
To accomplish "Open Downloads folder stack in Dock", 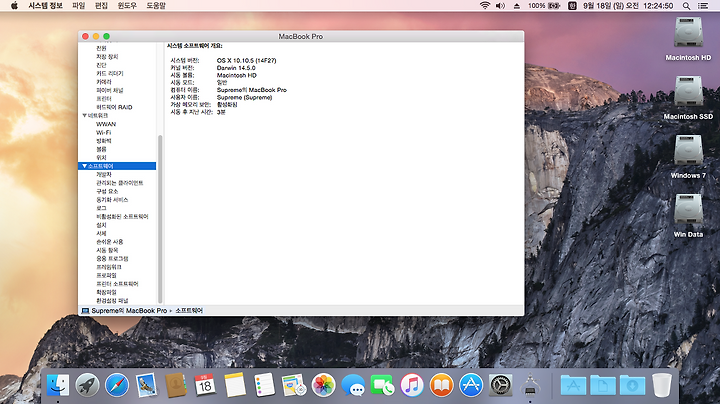I will [x=632, y=385].
